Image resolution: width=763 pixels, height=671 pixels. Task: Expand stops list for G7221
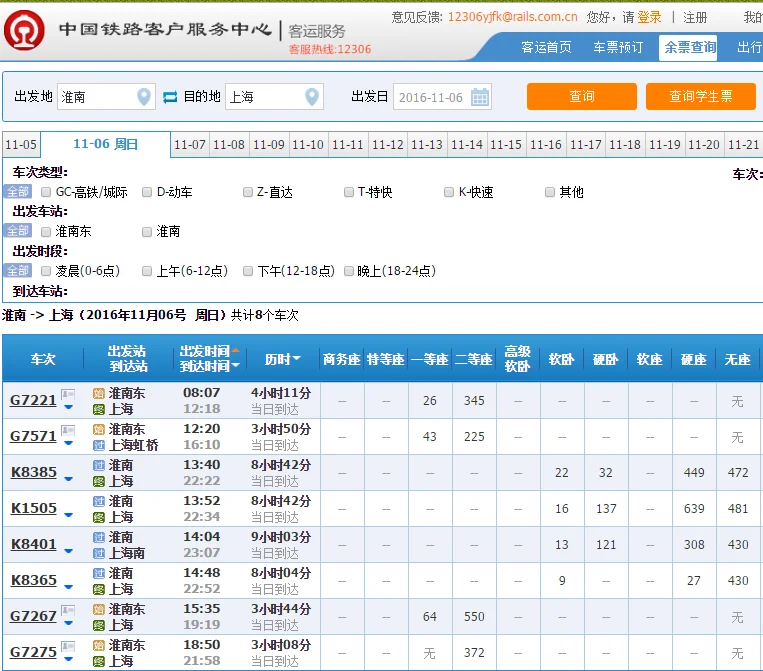(69, 407)
